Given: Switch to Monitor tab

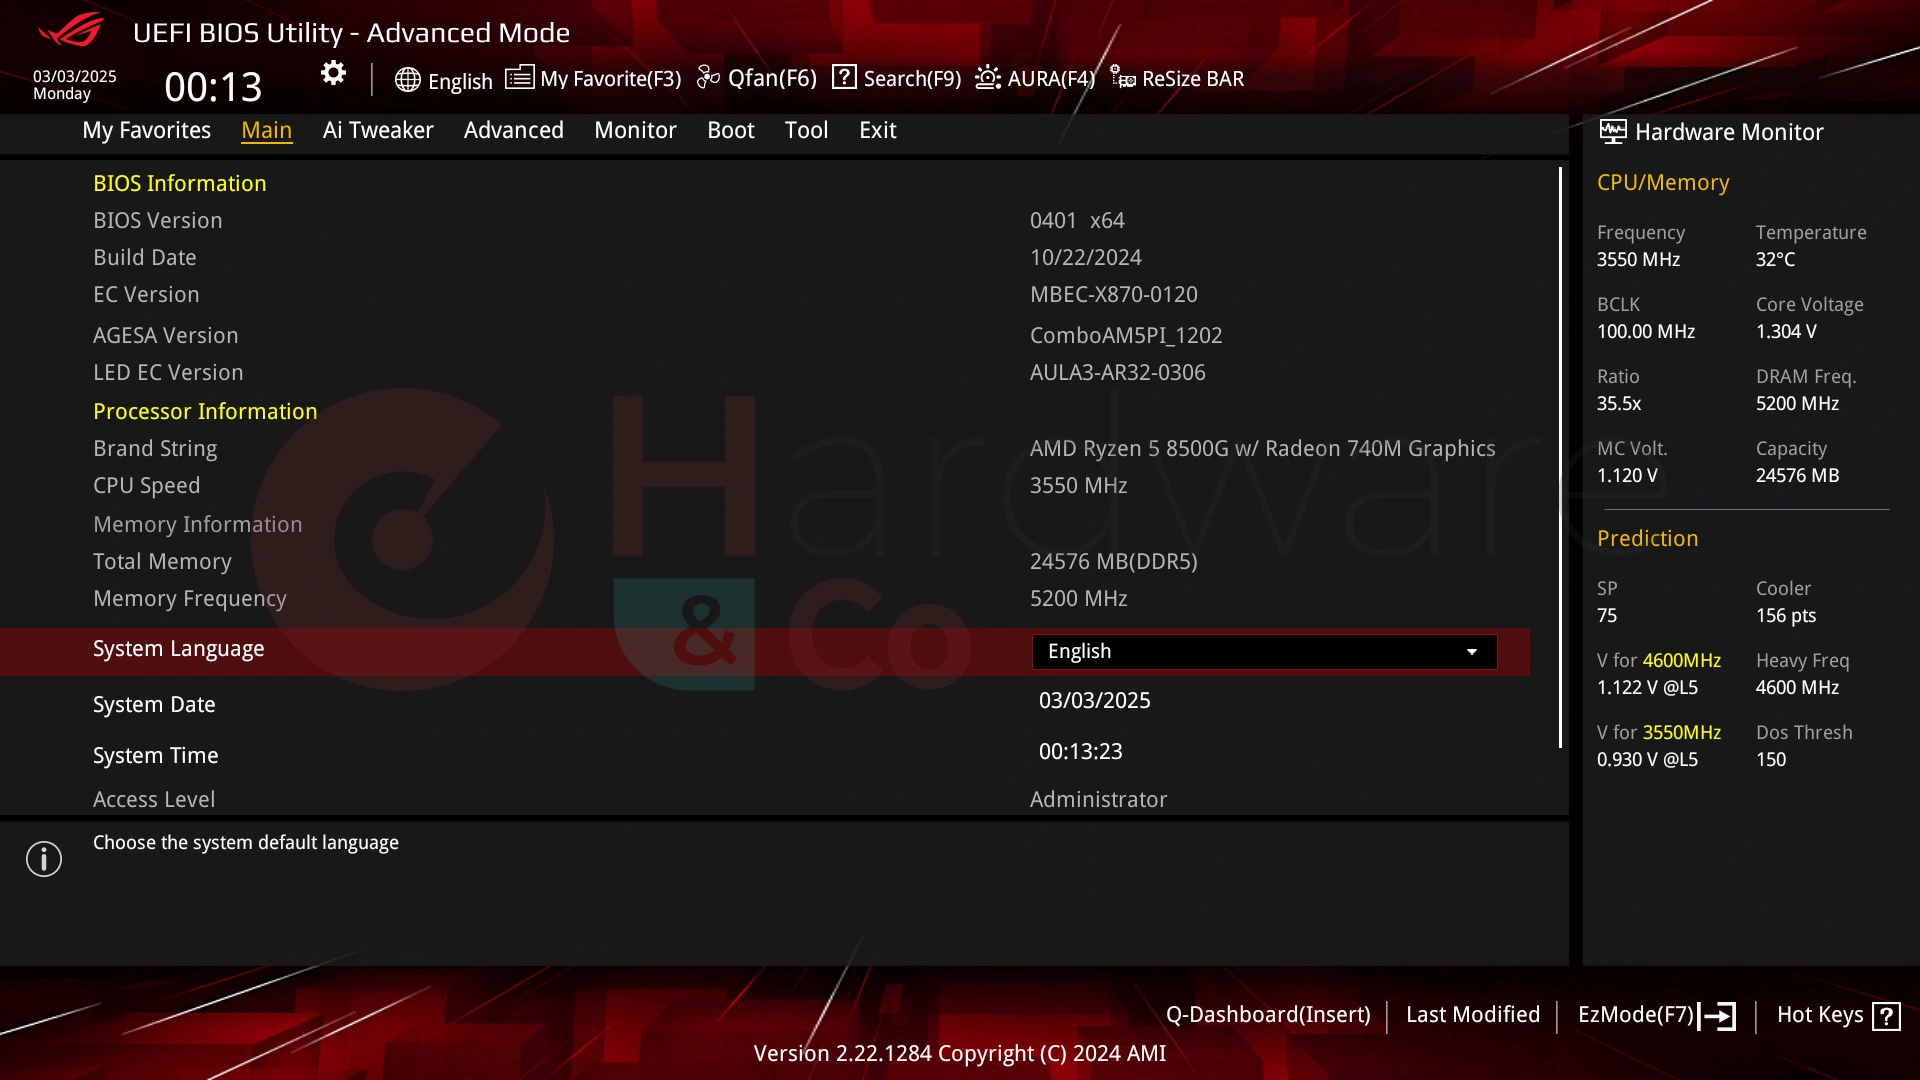Looking at the screenshot, I should pos(634,129).
